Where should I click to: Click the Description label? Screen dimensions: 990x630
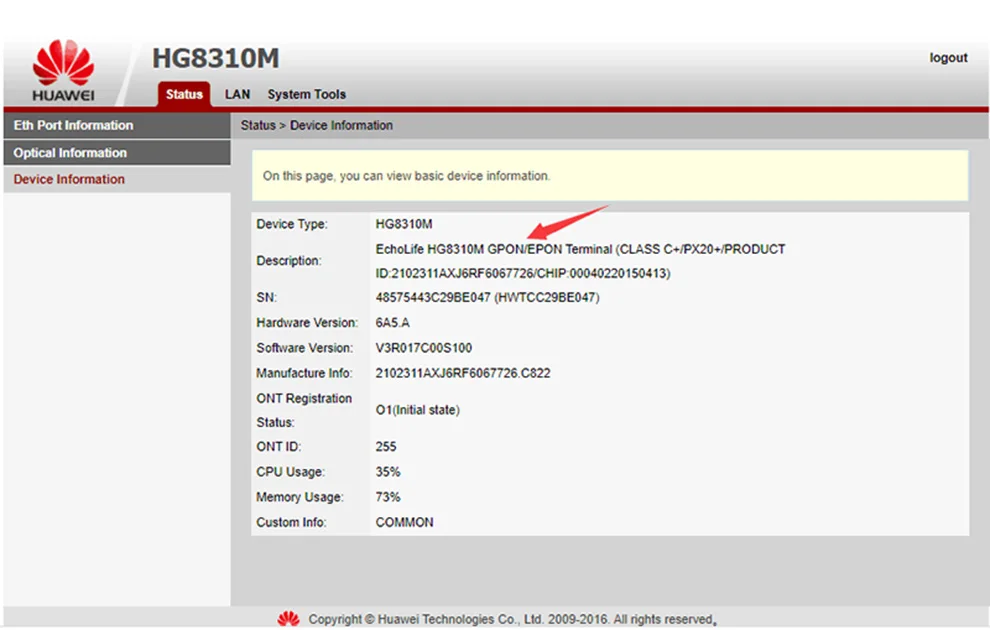[x=289, y=261]
